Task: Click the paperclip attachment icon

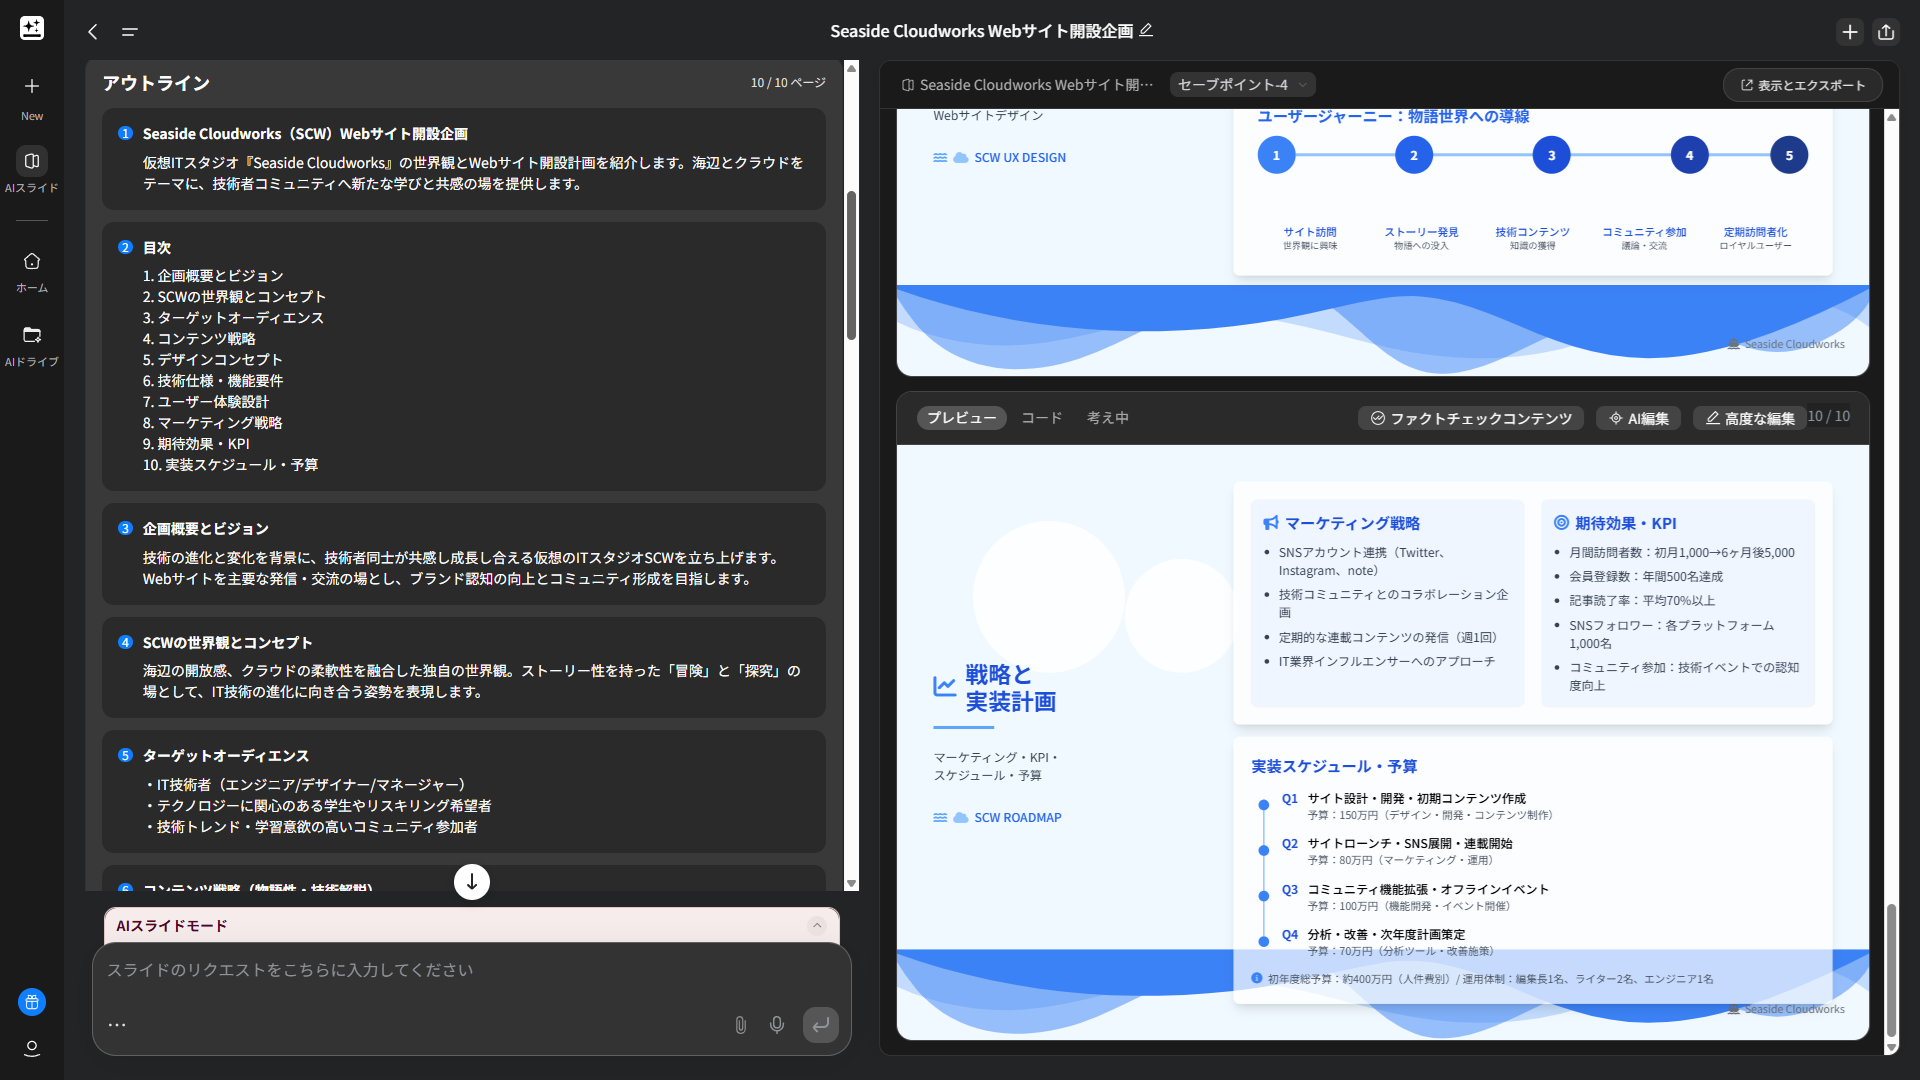Action: [740, 1025]
